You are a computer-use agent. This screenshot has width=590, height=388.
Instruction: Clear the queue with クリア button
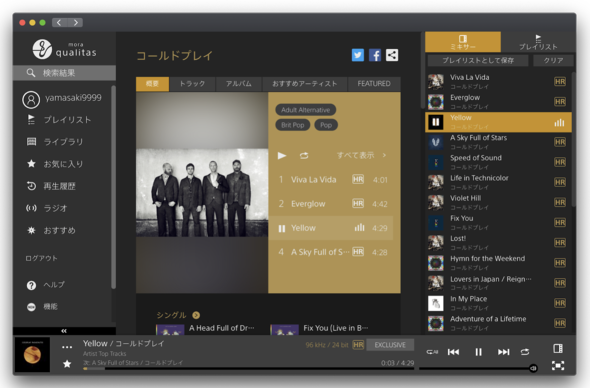(x=553, y=60)
